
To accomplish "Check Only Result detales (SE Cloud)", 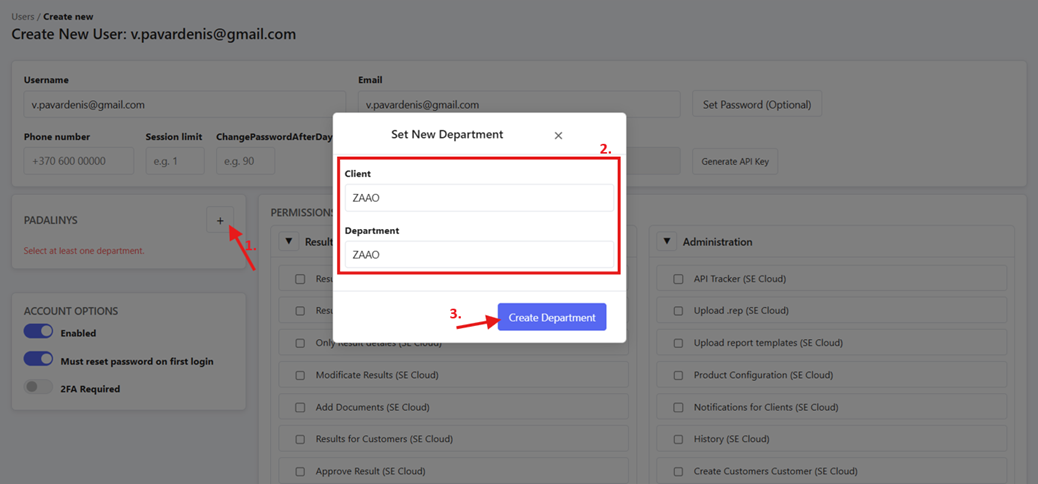I will pyautogui.click(x=300, y=343).
